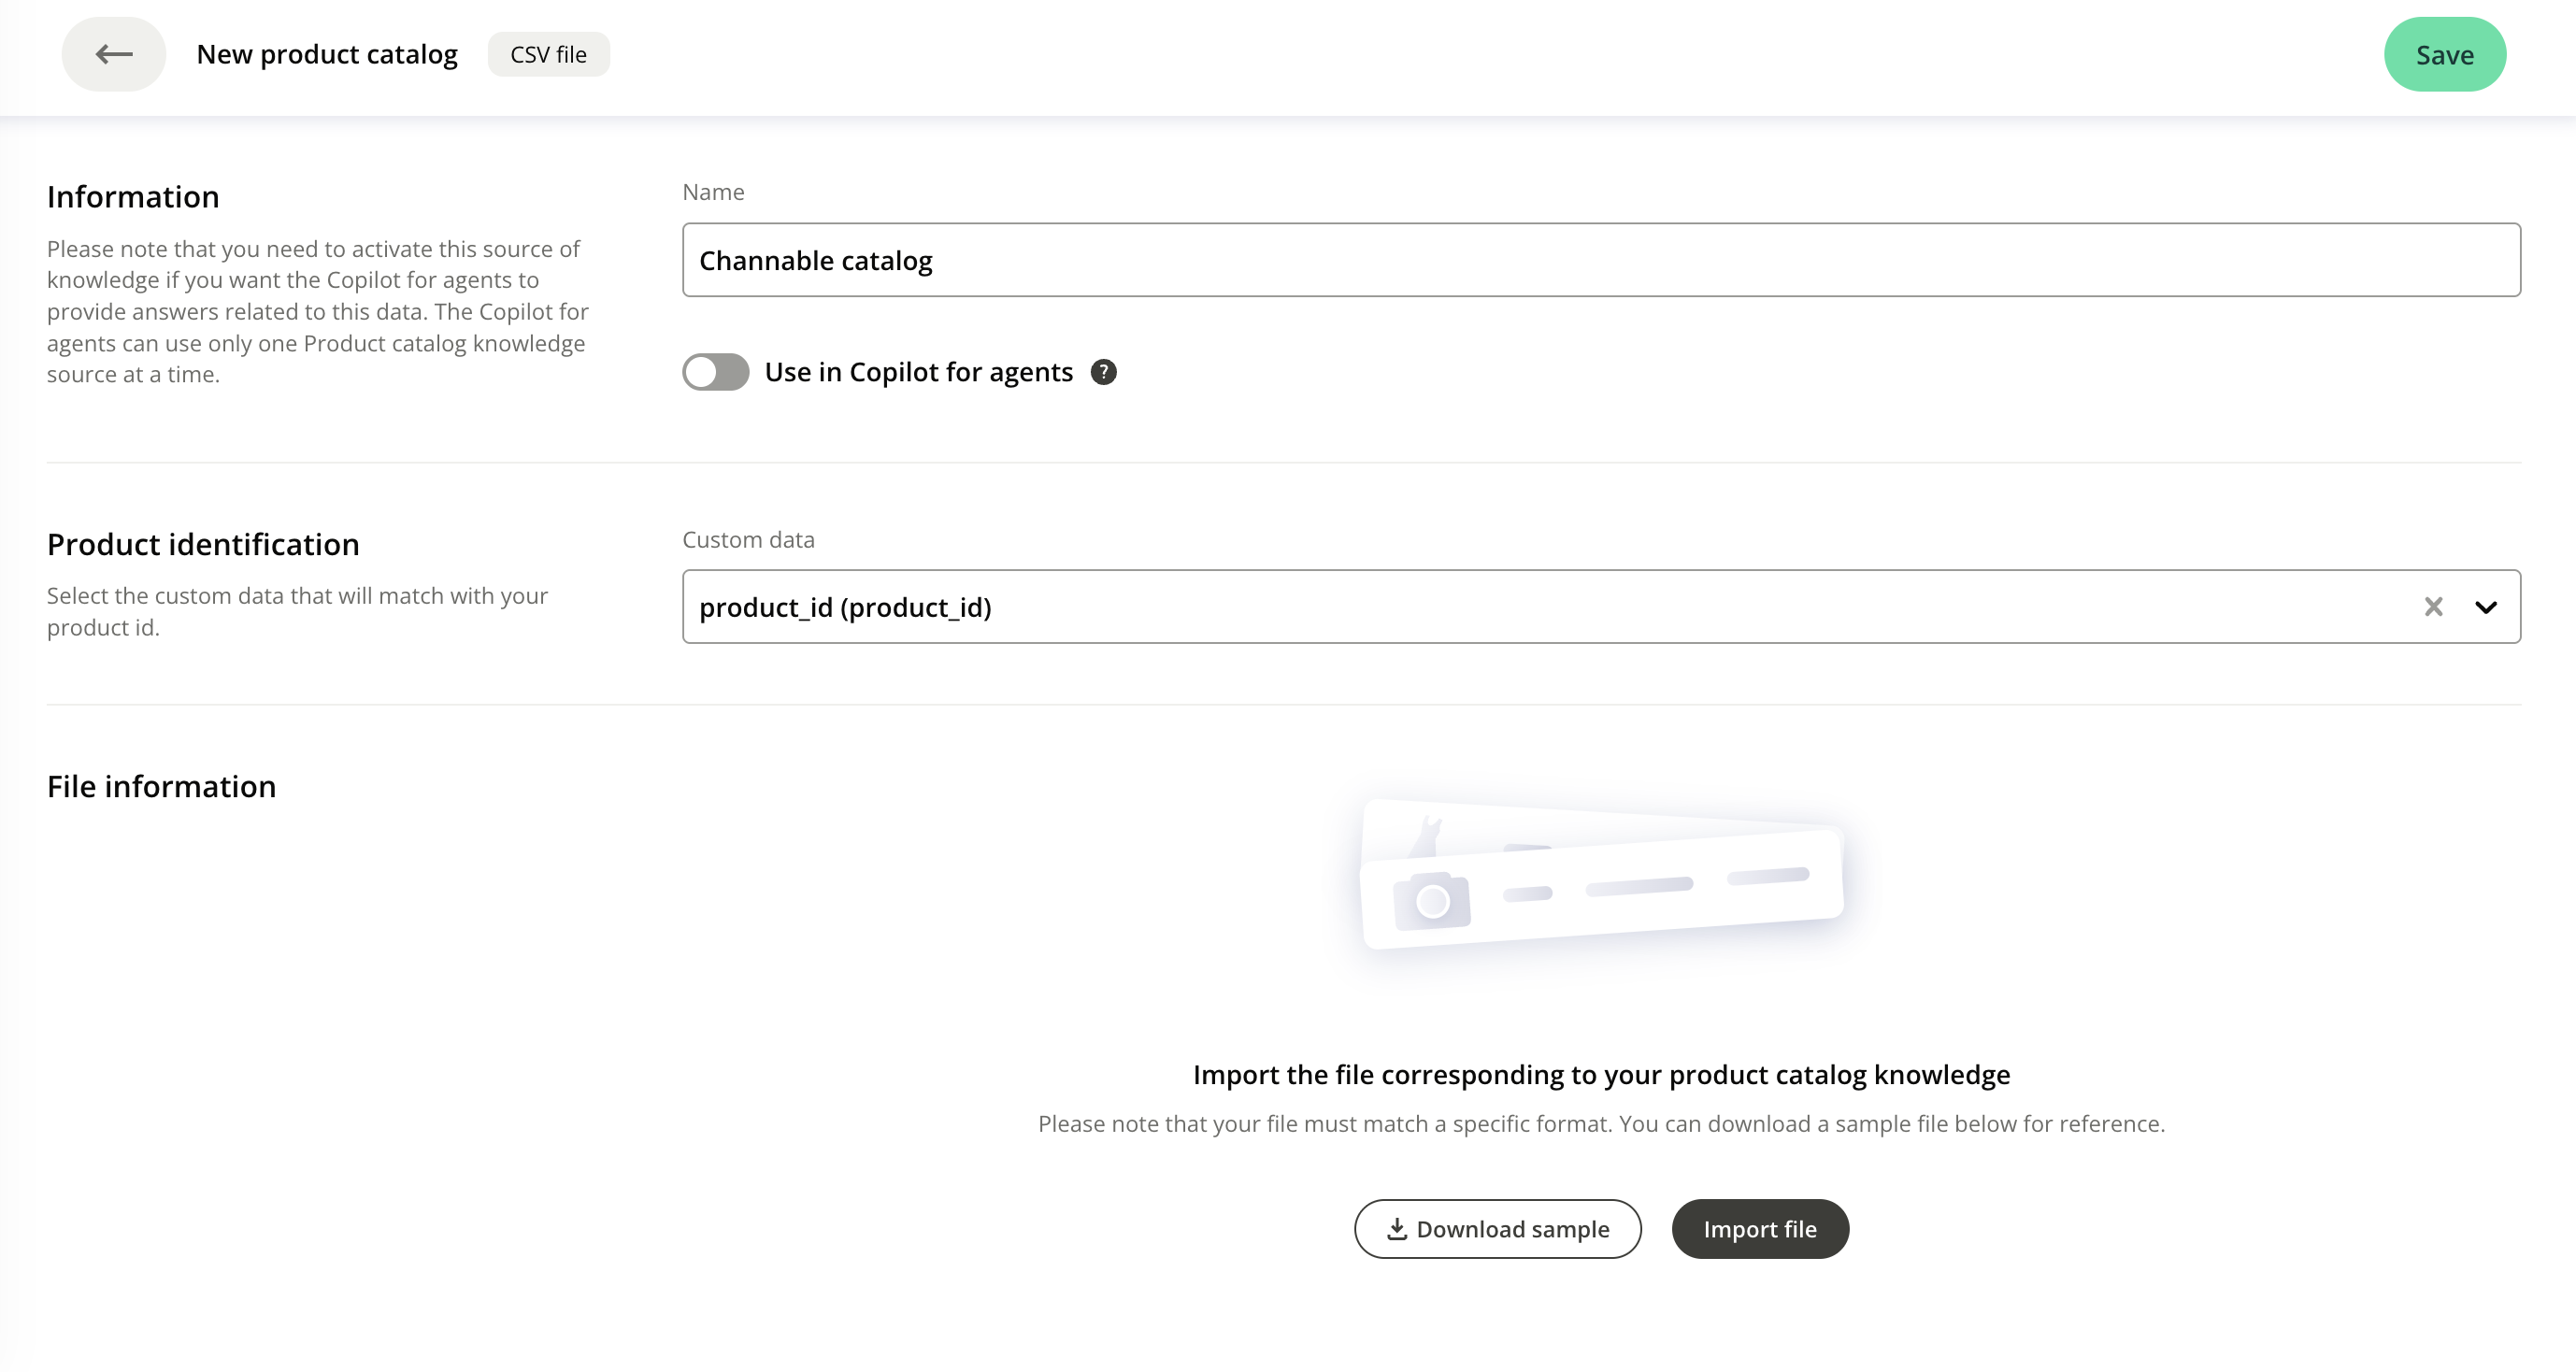Click the New product catalog title
The height and width of the screenshot is (1372, 2576).
(x=327, y=54)
